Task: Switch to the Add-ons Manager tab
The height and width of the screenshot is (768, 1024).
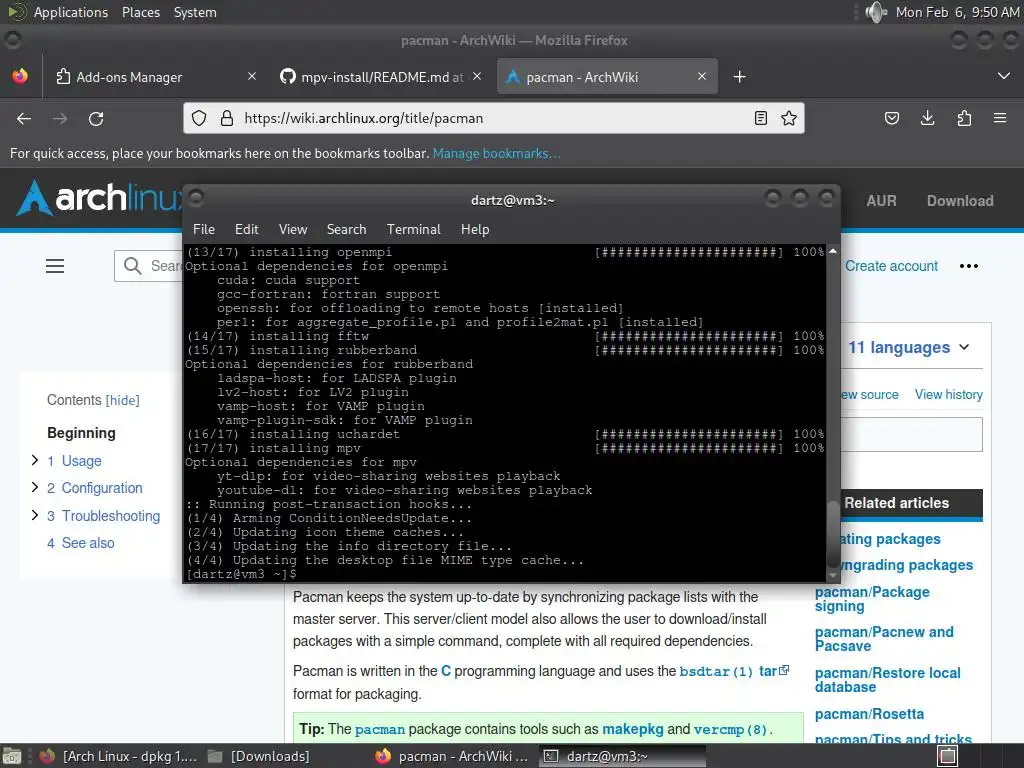Action: (155, 76)
